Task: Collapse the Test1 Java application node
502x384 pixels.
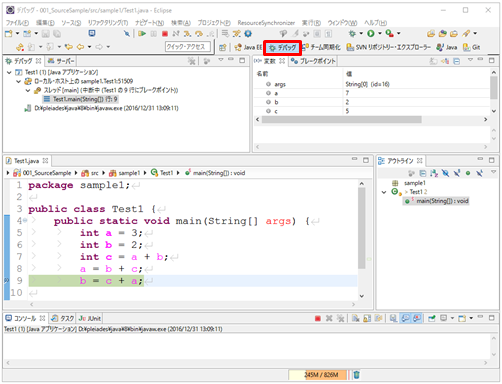Action: pyautogui.click(x=9, y=72)
